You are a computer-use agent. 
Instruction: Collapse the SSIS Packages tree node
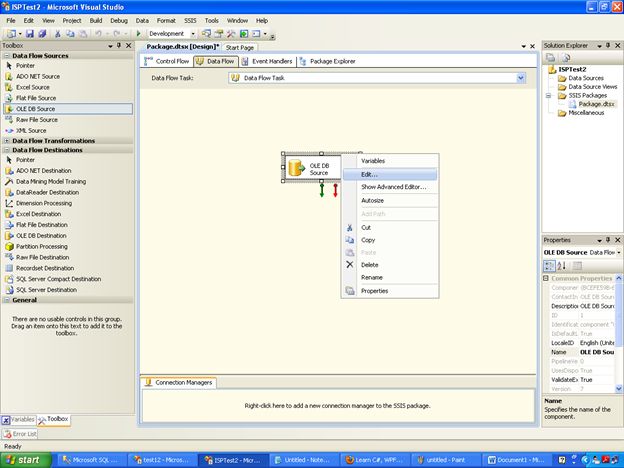click(x=548, y=96)
